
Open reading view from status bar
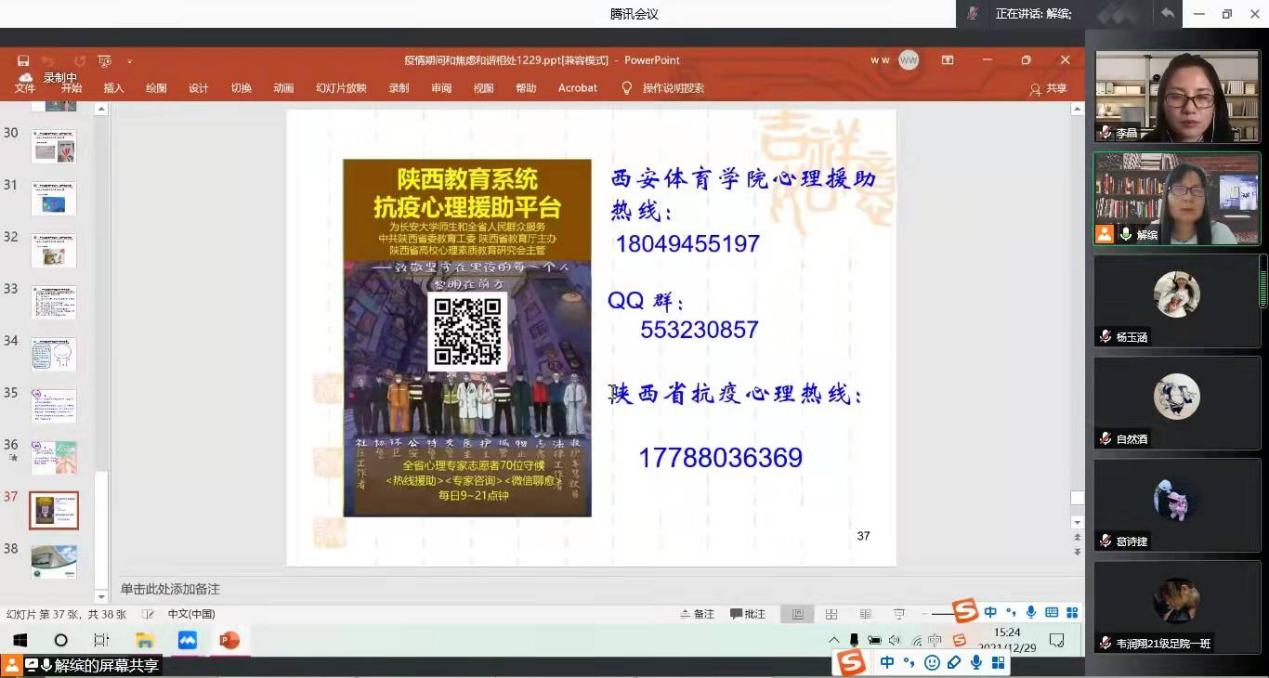(865, 614)
